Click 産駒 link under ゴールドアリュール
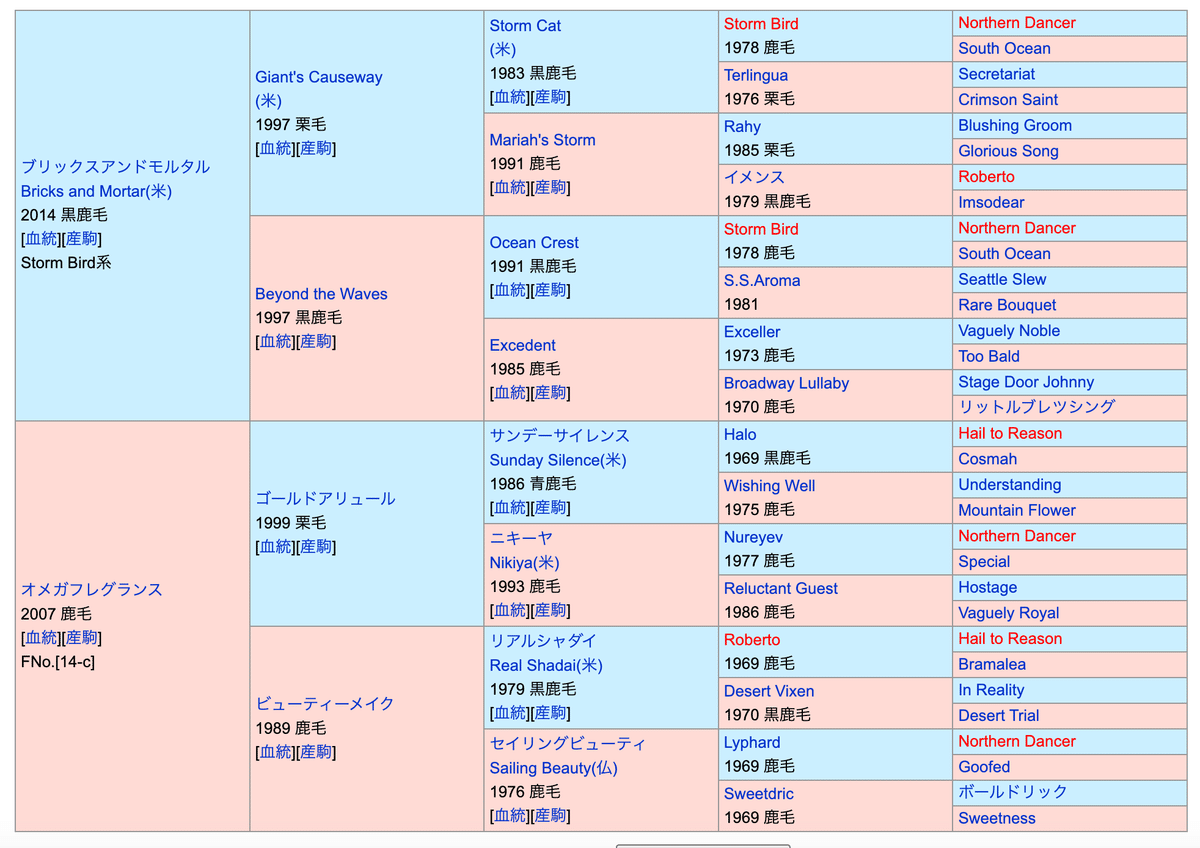 (315, 547)
